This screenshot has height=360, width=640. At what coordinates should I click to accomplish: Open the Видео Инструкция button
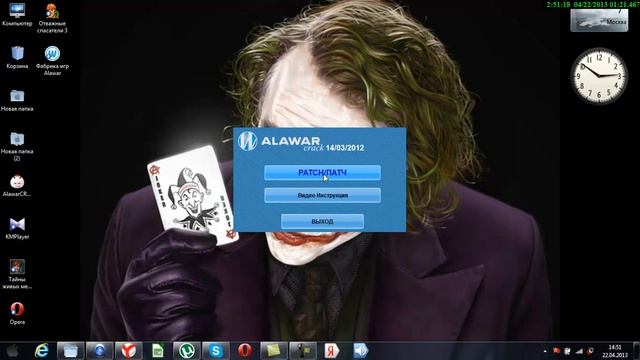pos(322,196)
